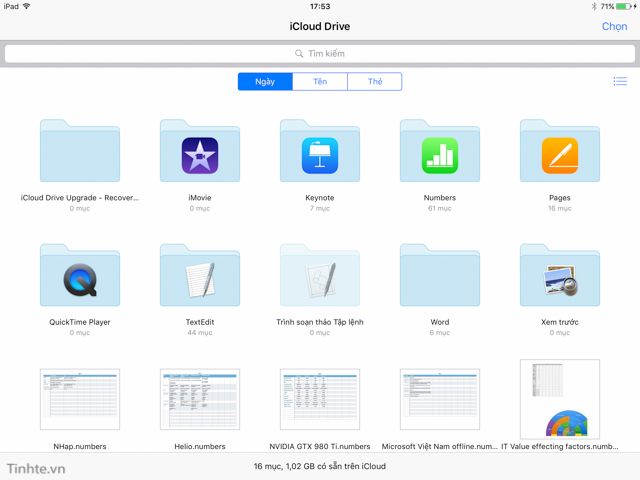Click the 17:53 clock in status bar
The height and width of the screenshot is (480, 640).
[320, 7]
